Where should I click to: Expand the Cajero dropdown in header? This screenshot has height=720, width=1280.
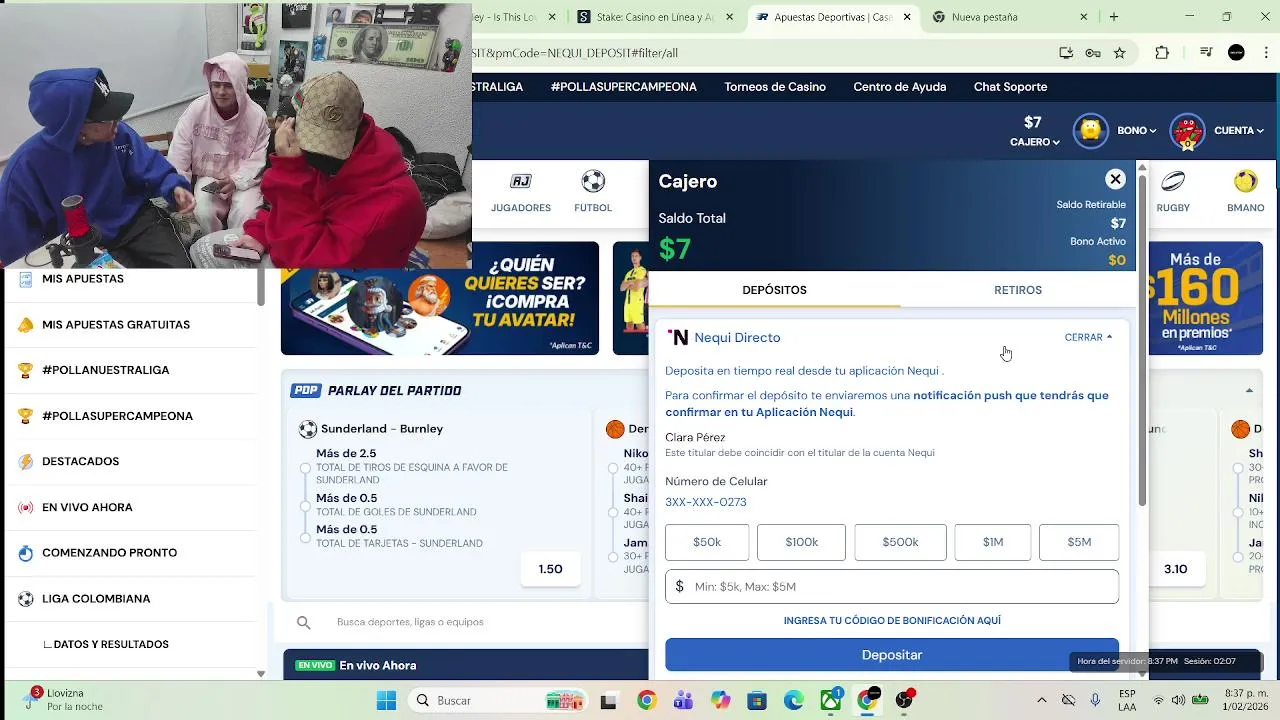[1034, 142]
